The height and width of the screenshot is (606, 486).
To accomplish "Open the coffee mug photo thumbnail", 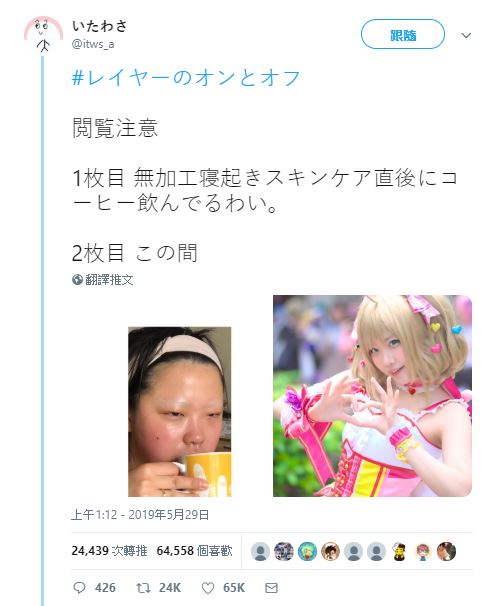I will click(x=180, y=412).
